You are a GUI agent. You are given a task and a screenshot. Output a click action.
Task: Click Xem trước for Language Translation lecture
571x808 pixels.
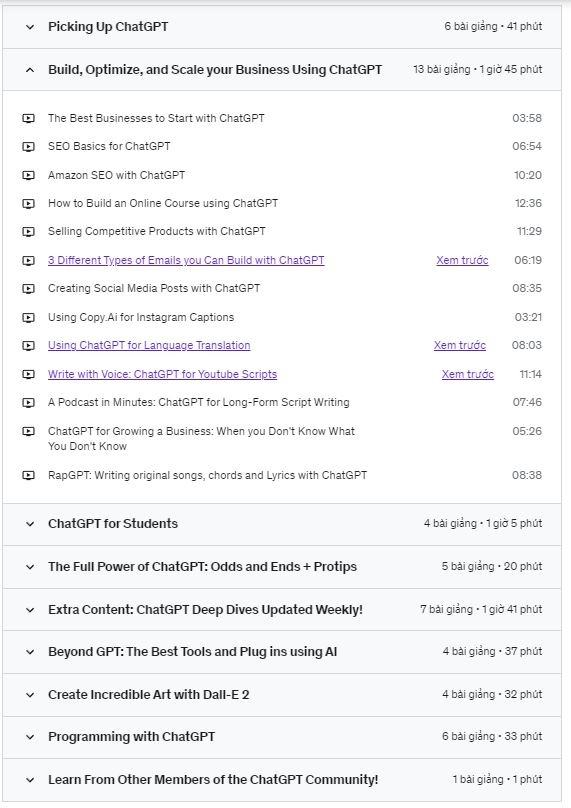tap(460, 345)
